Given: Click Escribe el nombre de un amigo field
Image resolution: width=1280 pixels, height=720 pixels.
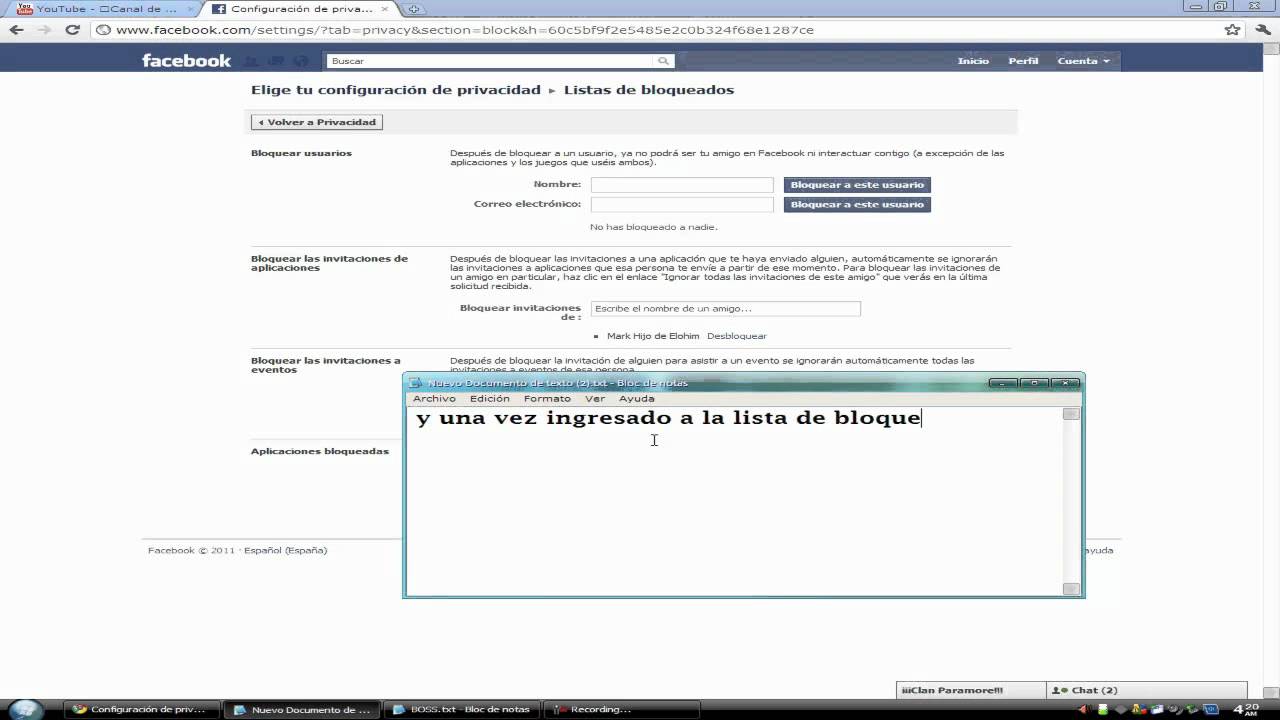Looking at the screenshot, I should click(726, 309).
